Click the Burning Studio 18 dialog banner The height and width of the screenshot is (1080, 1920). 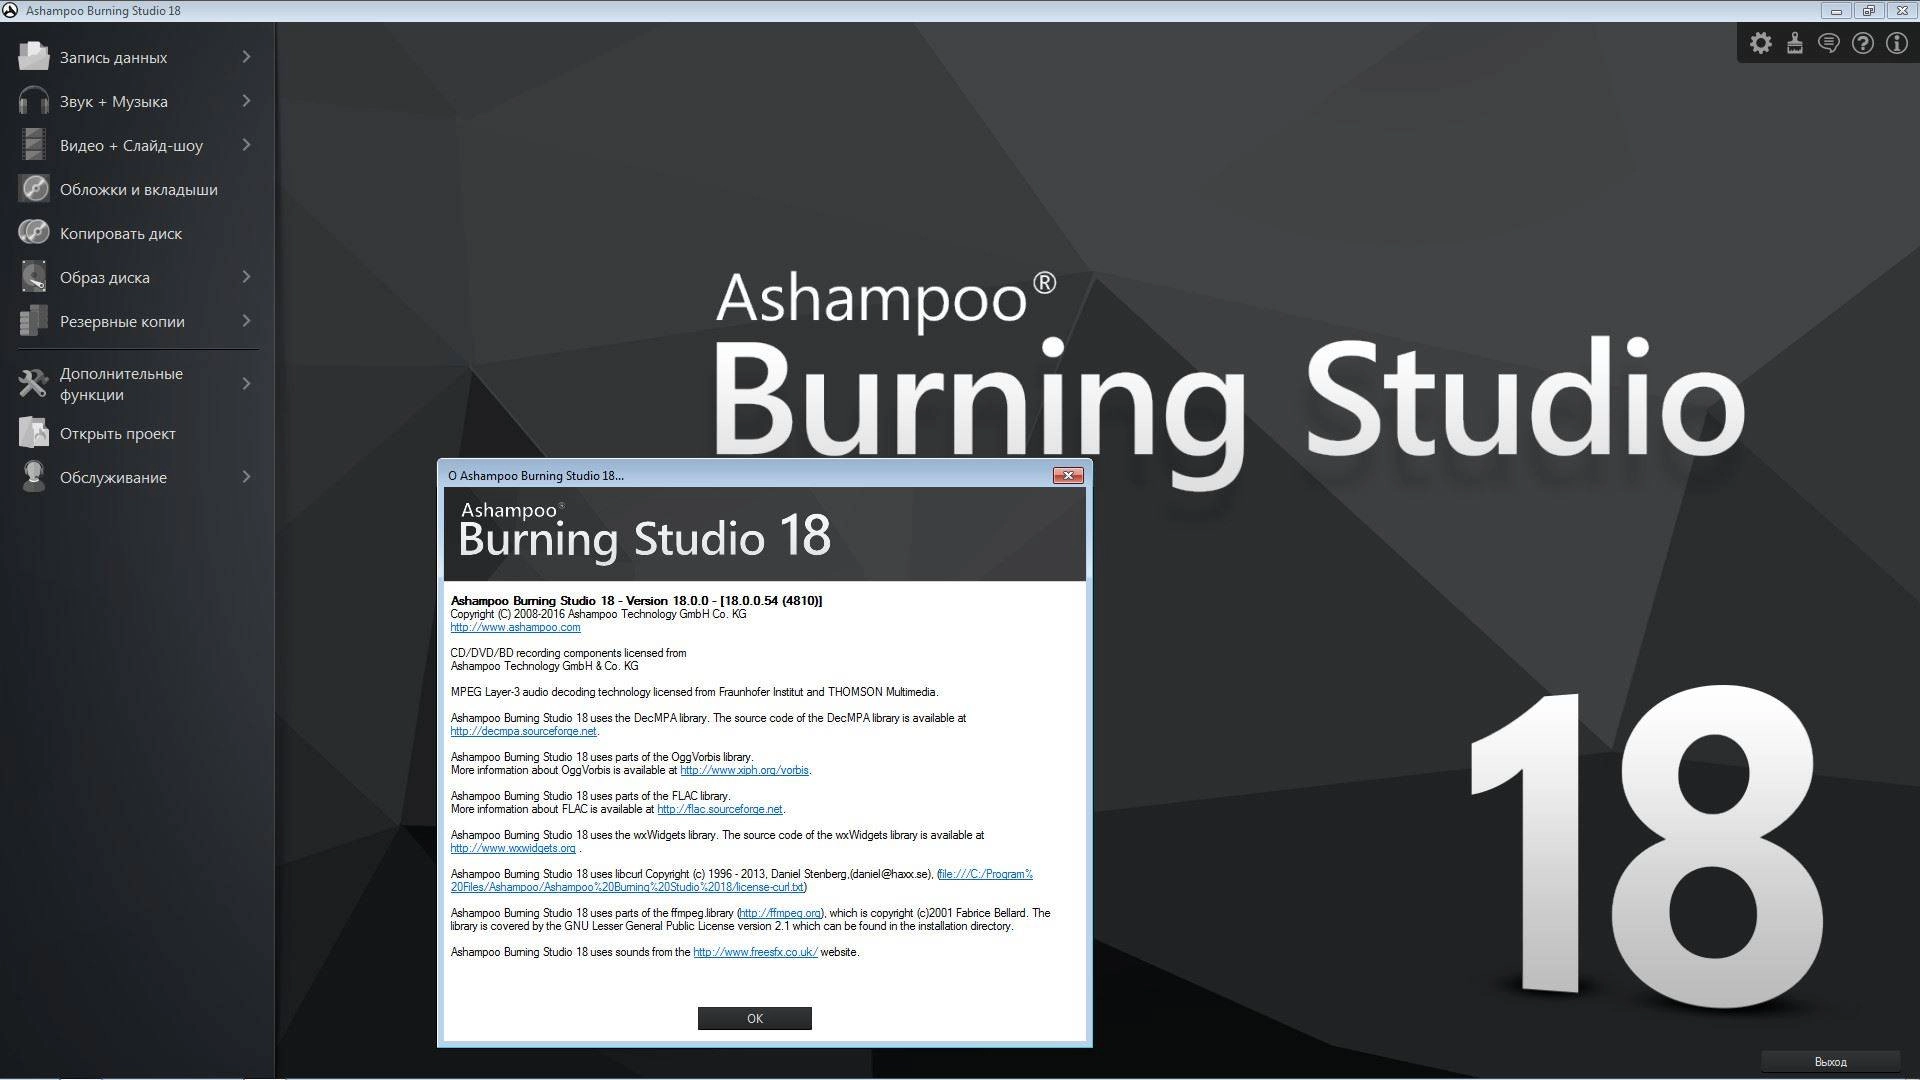(x=765, y=534)
